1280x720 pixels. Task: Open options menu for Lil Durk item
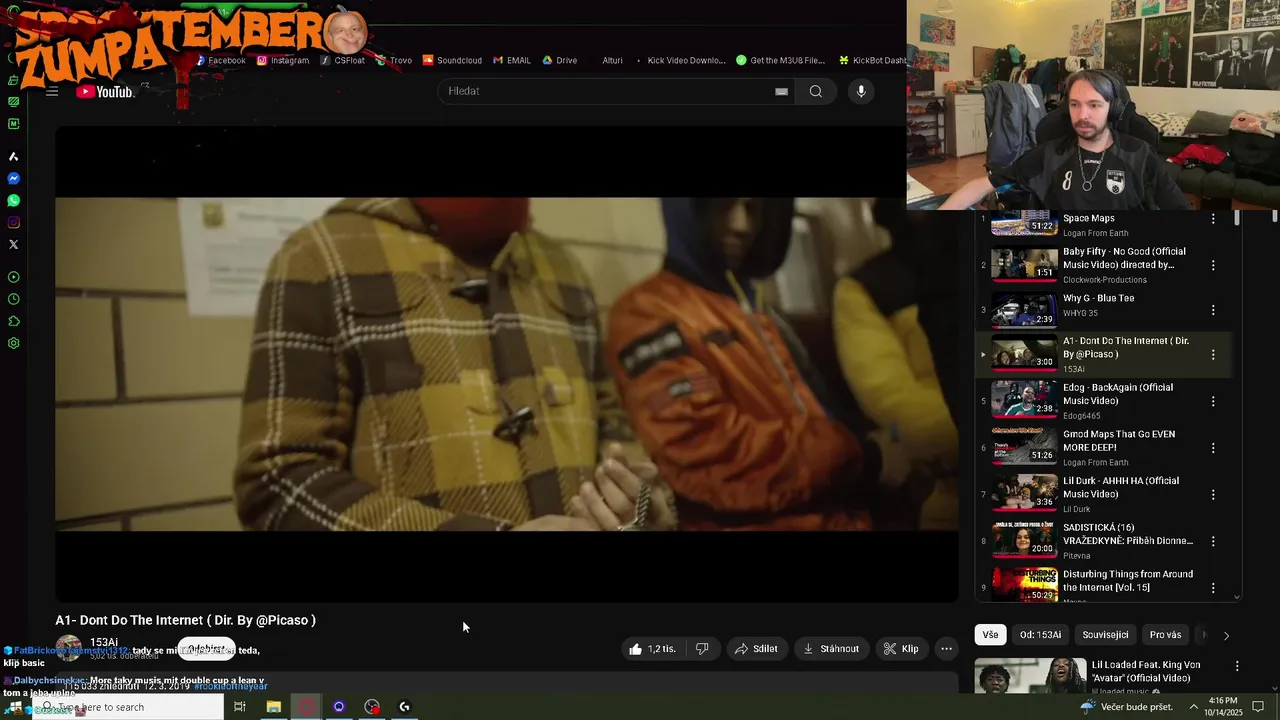1213,494
